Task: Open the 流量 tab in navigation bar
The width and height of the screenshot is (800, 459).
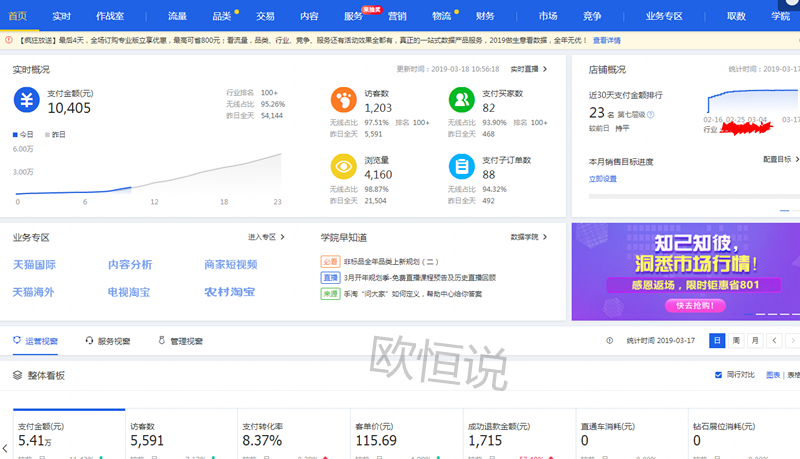Action: tap(177, 16)
